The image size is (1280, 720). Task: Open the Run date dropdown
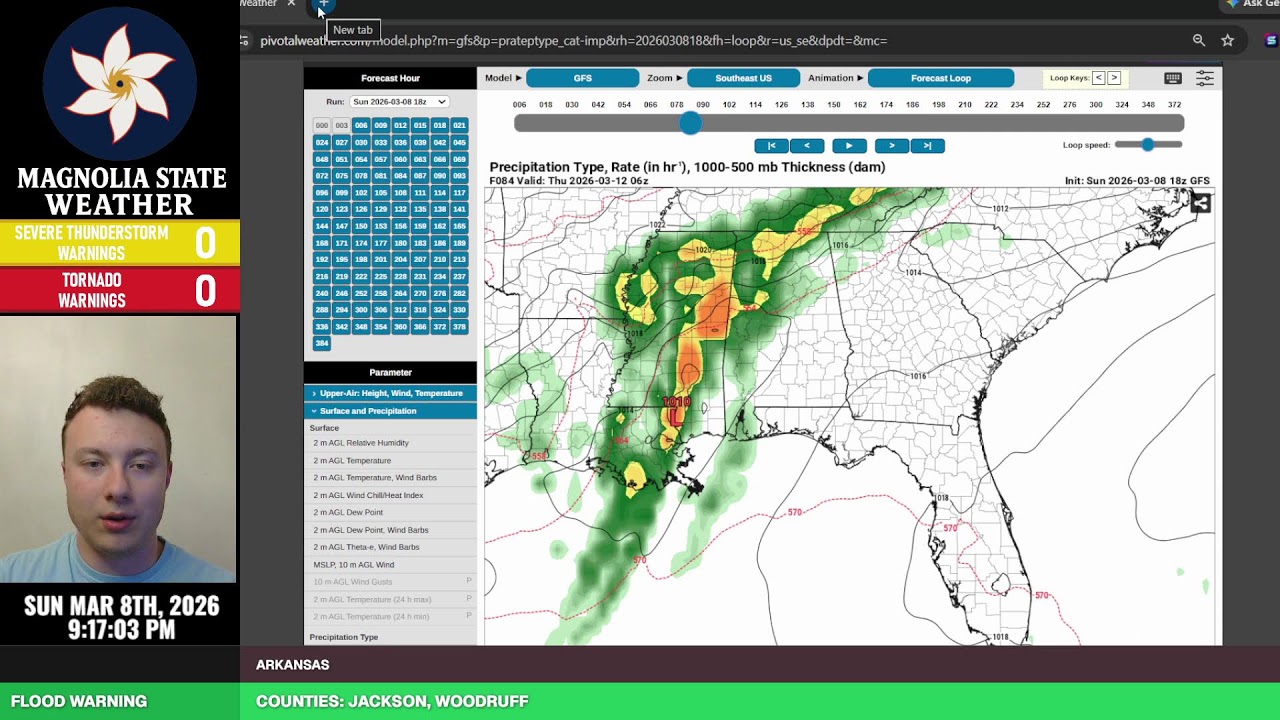[398, 102]
